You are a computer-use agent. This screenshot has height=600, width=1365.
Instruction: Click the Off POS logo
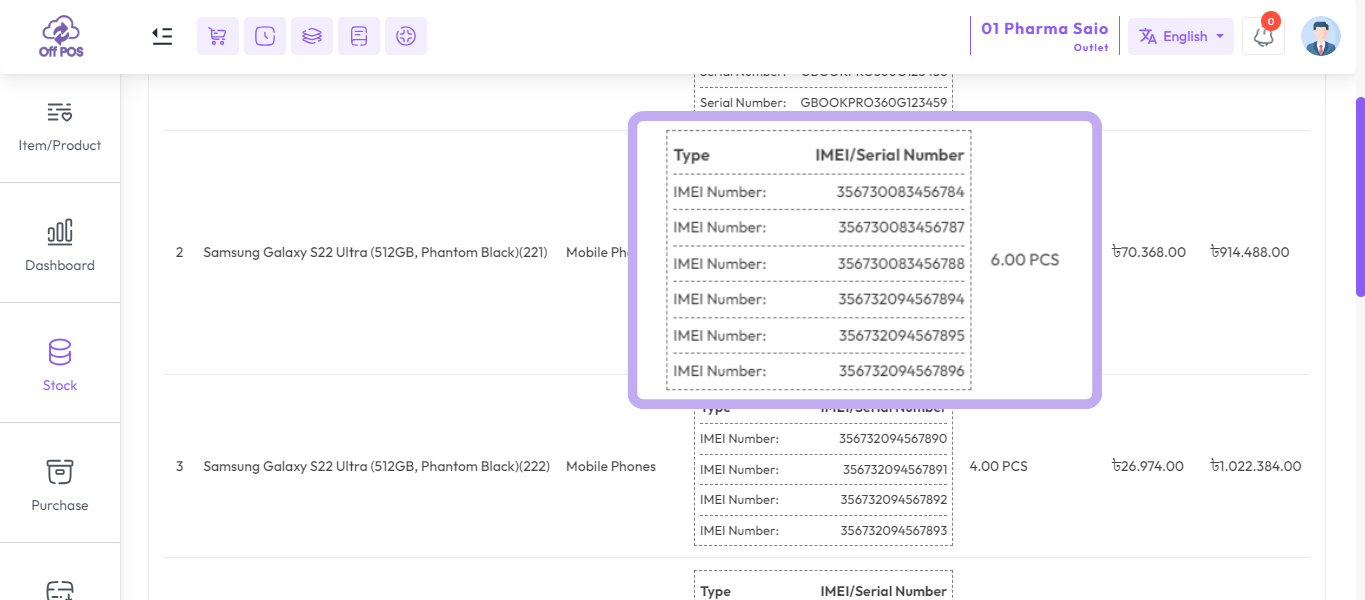(x=61, y=36)
